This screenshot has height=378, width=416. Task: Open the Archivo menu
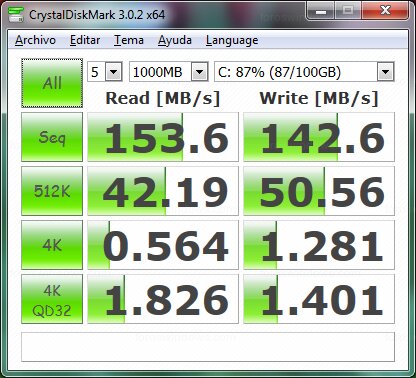point(35,40)
